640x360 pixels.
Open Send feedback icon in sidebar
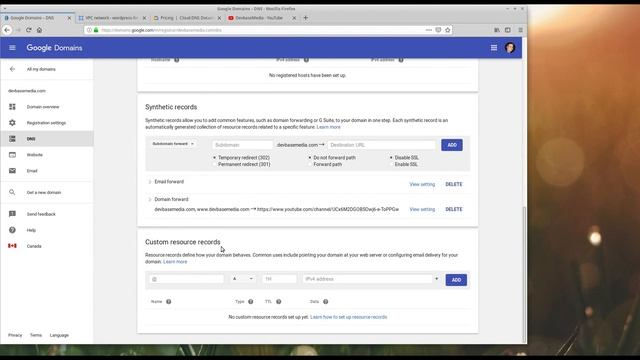pyautogui.click(x=12, y=214)
